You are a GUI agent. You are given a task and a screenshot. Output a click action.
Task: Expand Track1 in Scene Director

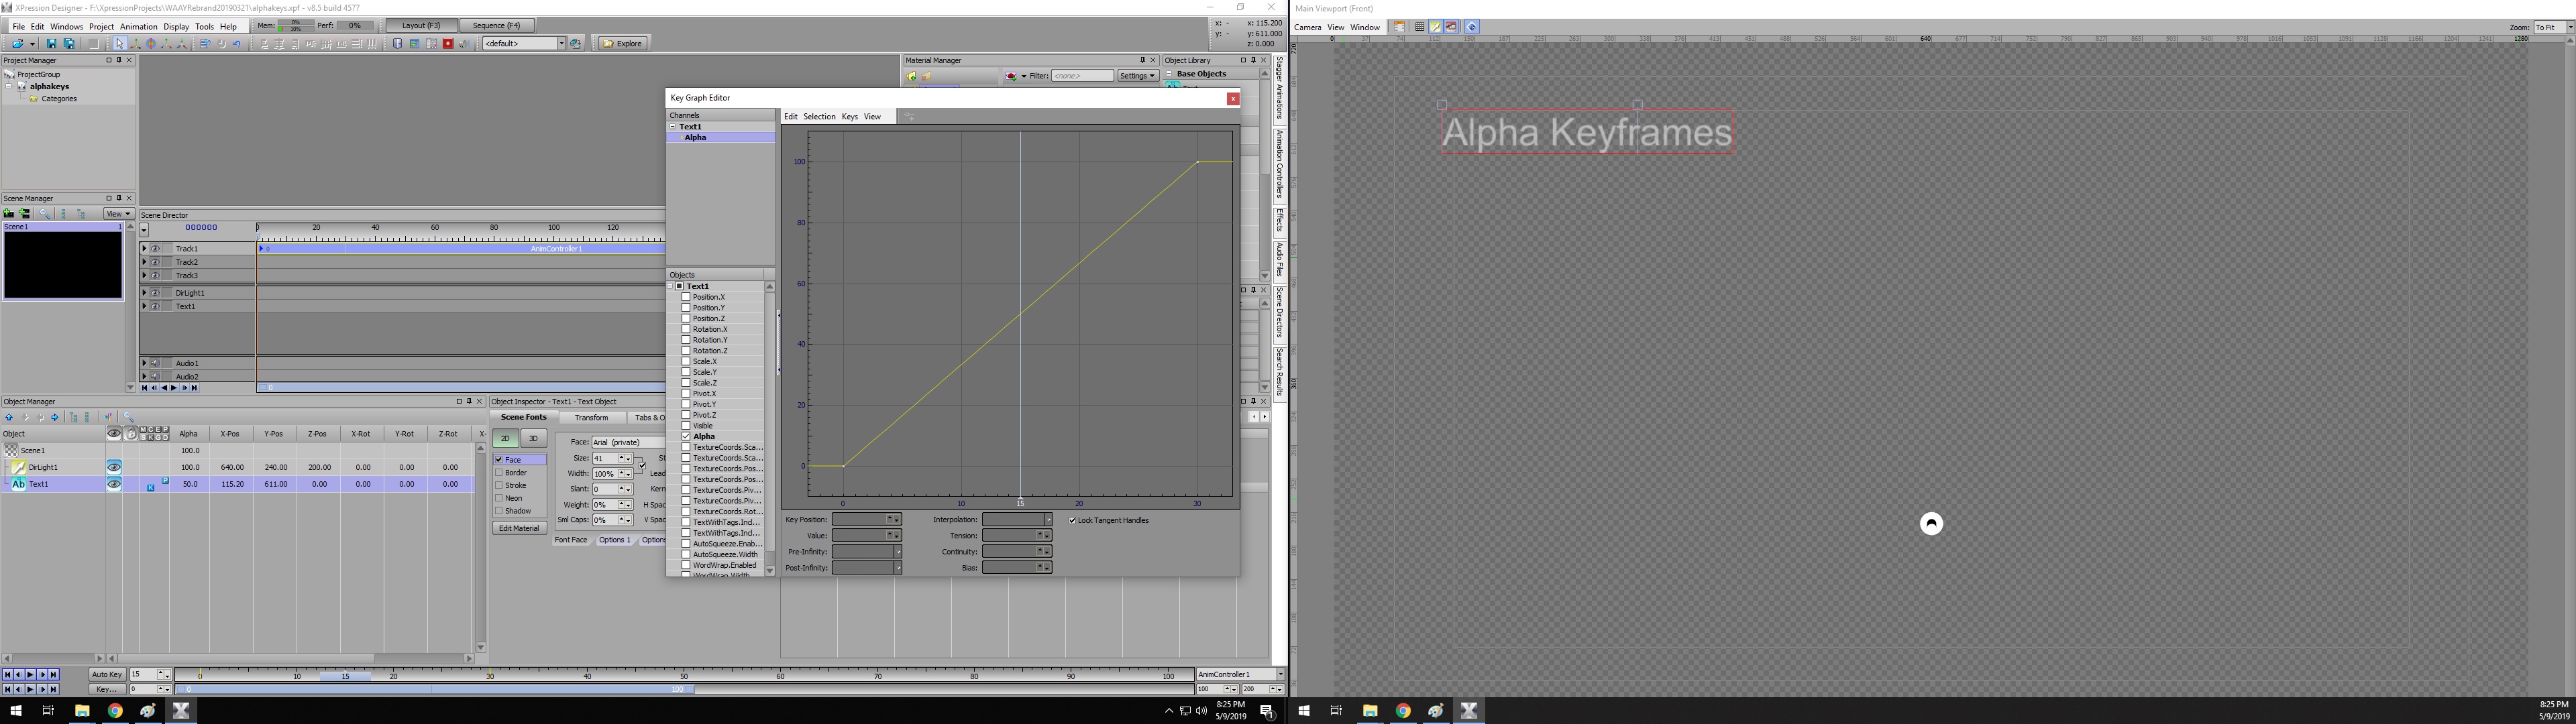coord(145,249)
